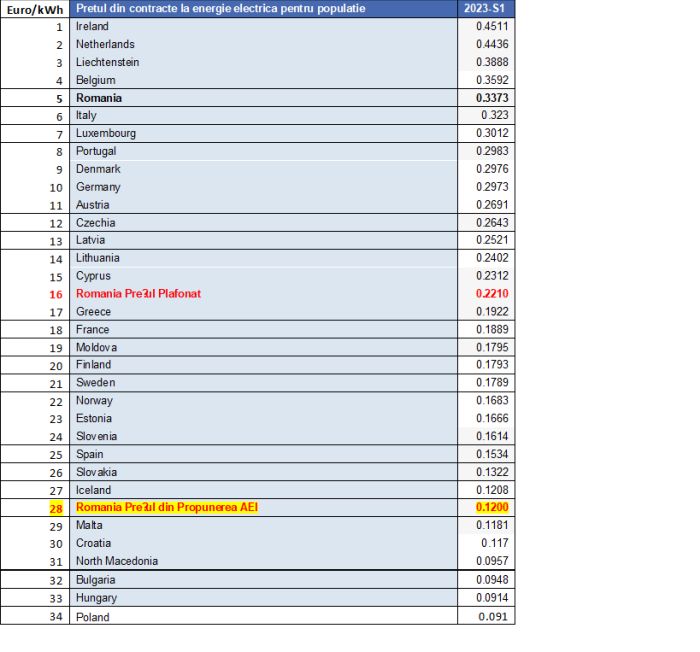Select the Poland cell
Viewport: 700px width, 652px height.
263,616
